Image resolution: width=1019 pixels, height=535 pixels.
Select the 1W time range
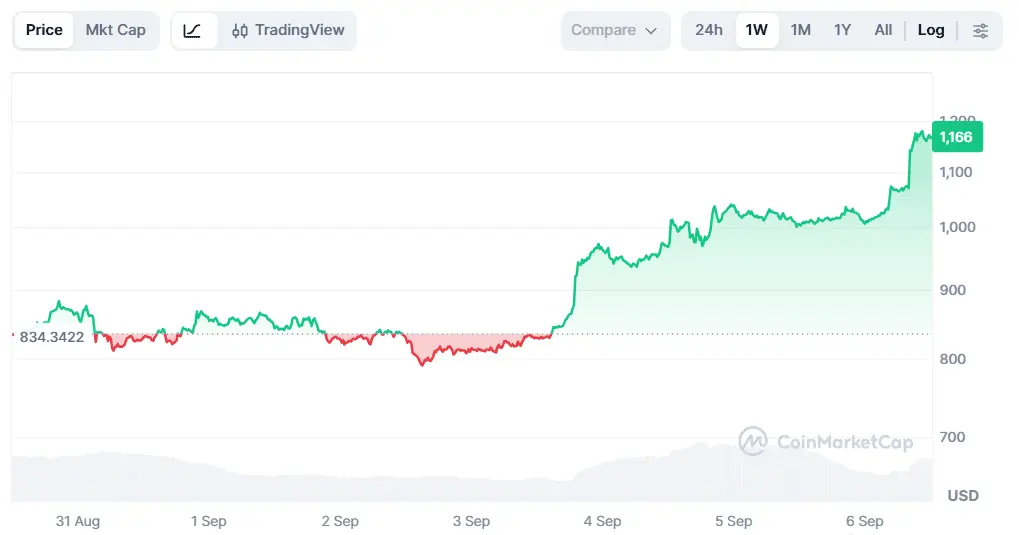[756, 30]
